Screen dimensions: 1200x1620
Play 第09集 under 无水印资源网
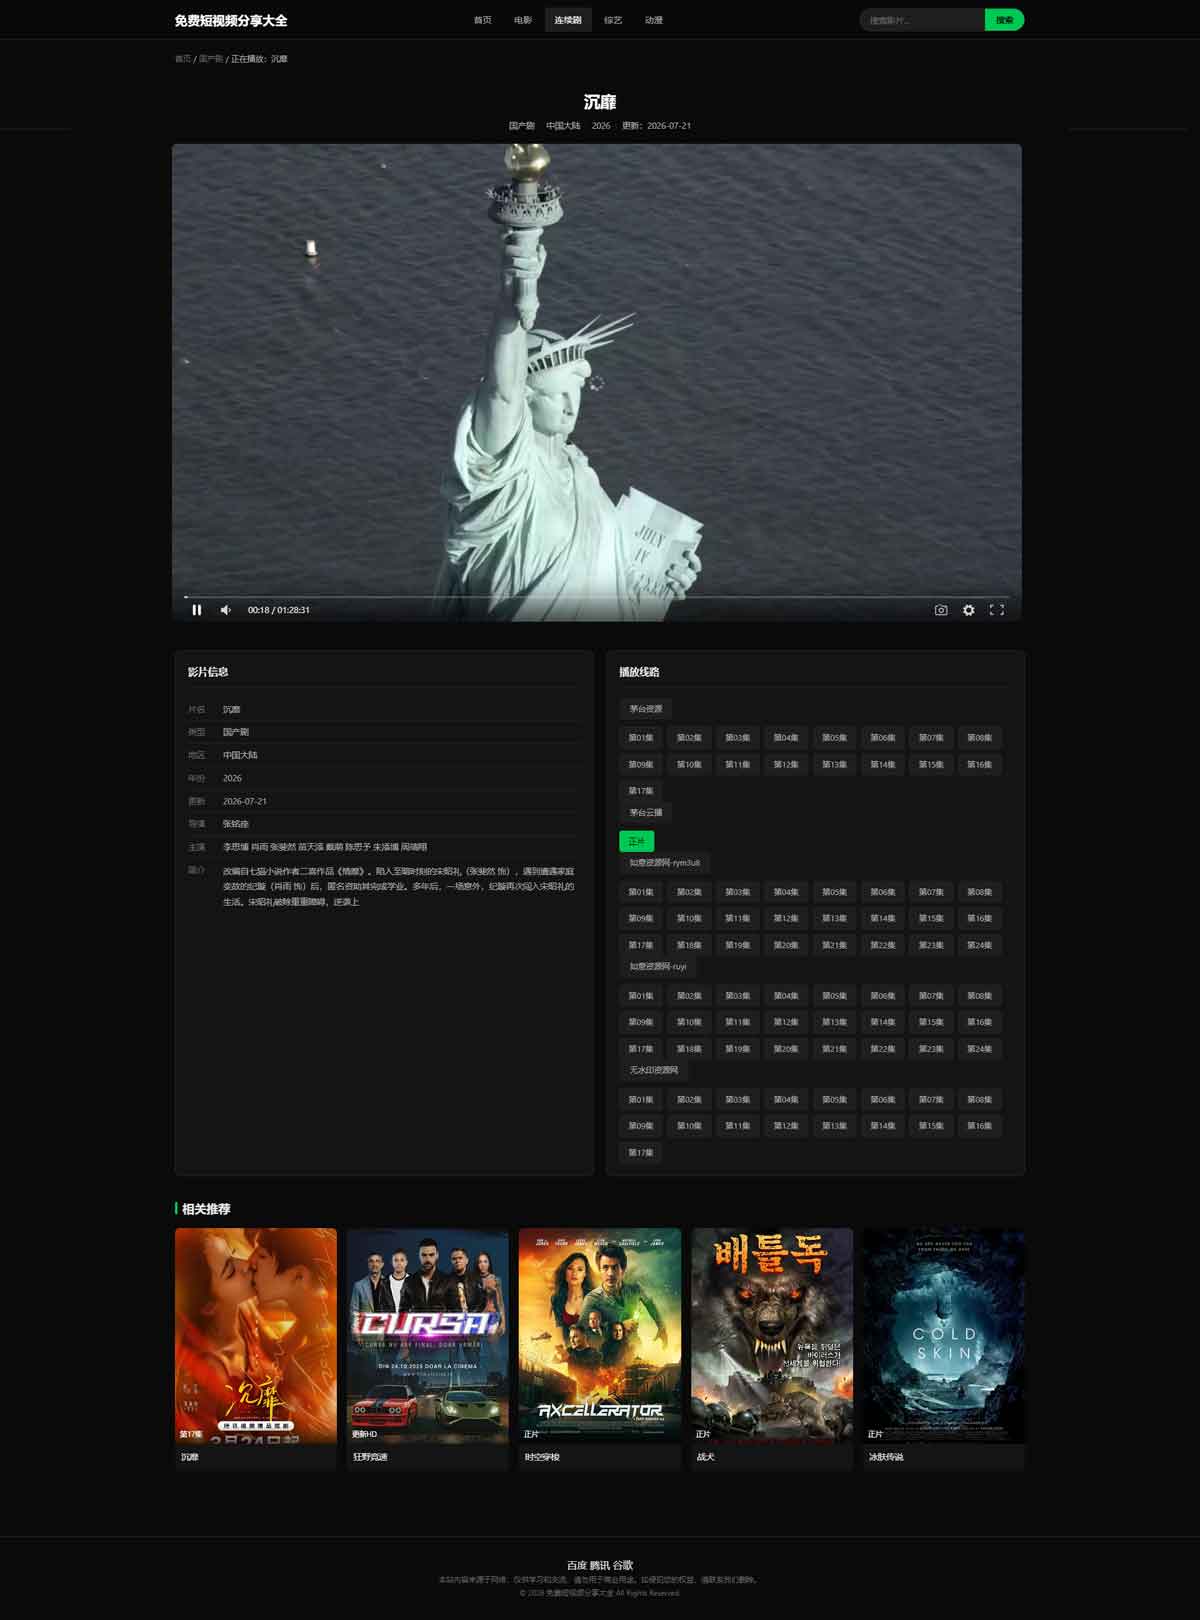641,1126
